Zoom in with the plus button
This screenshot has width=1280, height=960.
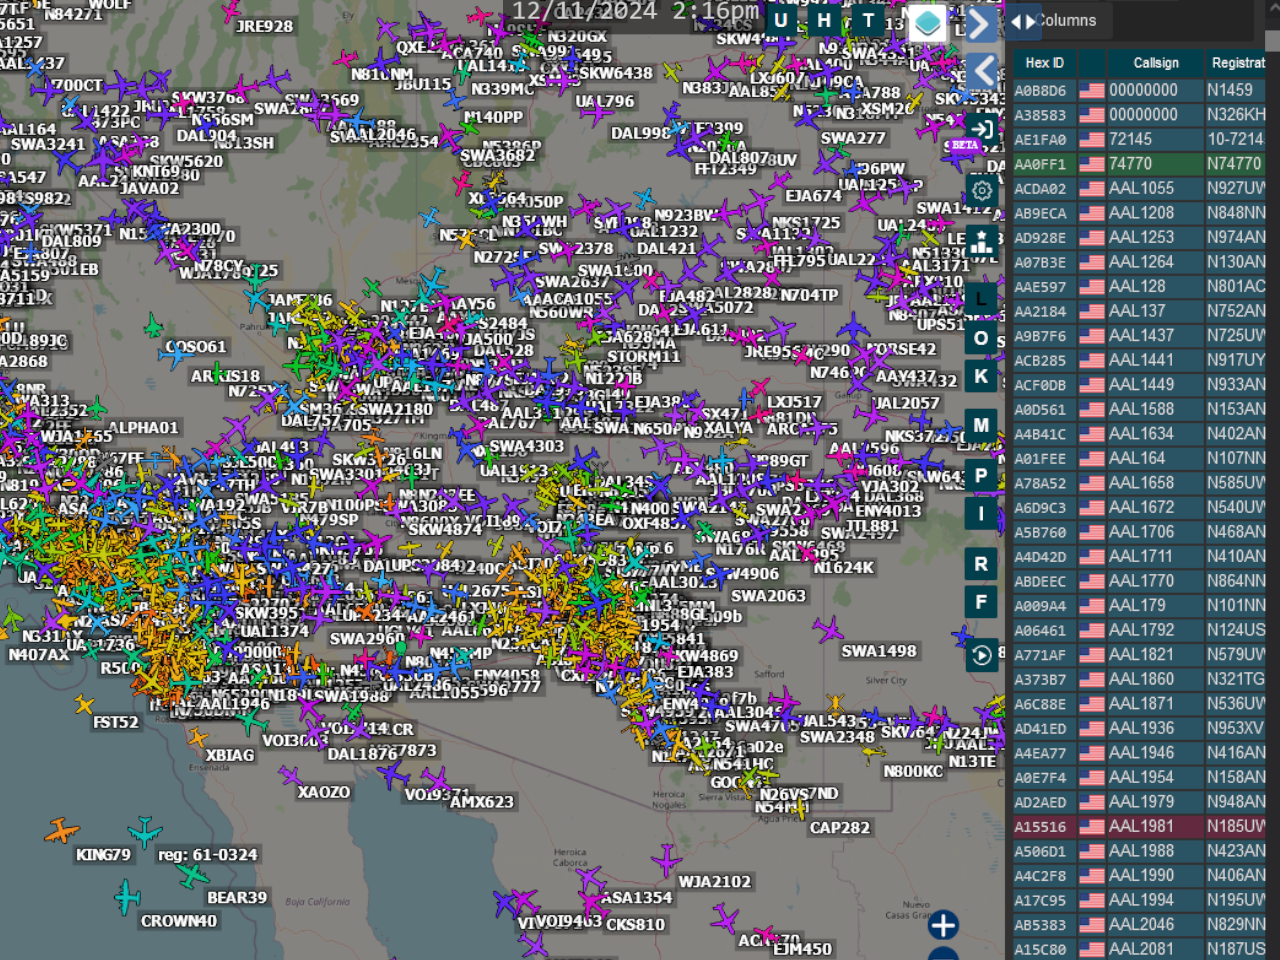[x=943, y=925]
